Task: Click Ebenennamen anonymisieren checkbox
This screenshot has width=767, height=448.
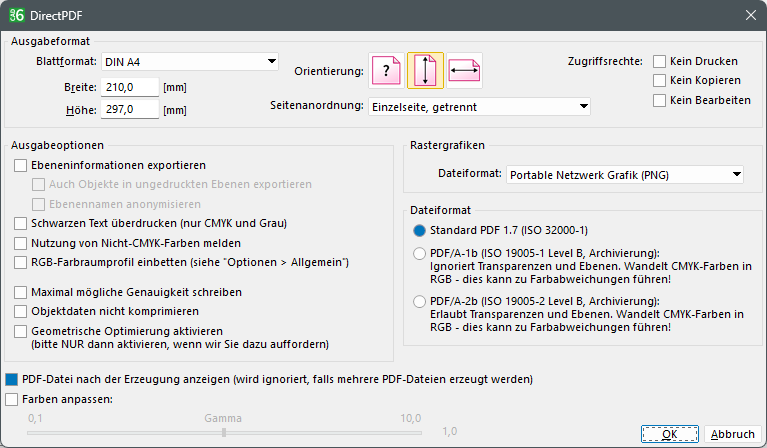Action: 38,204
